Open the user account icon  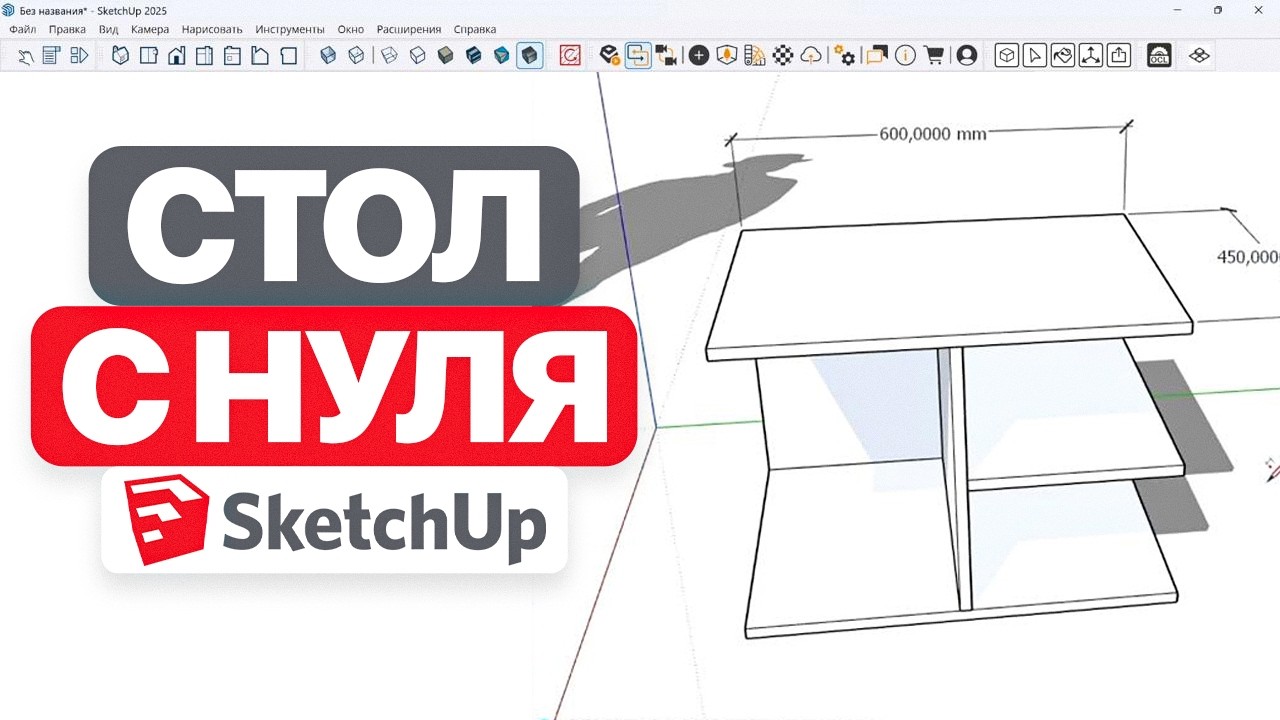pyautogui.click(x=966, y=56)
